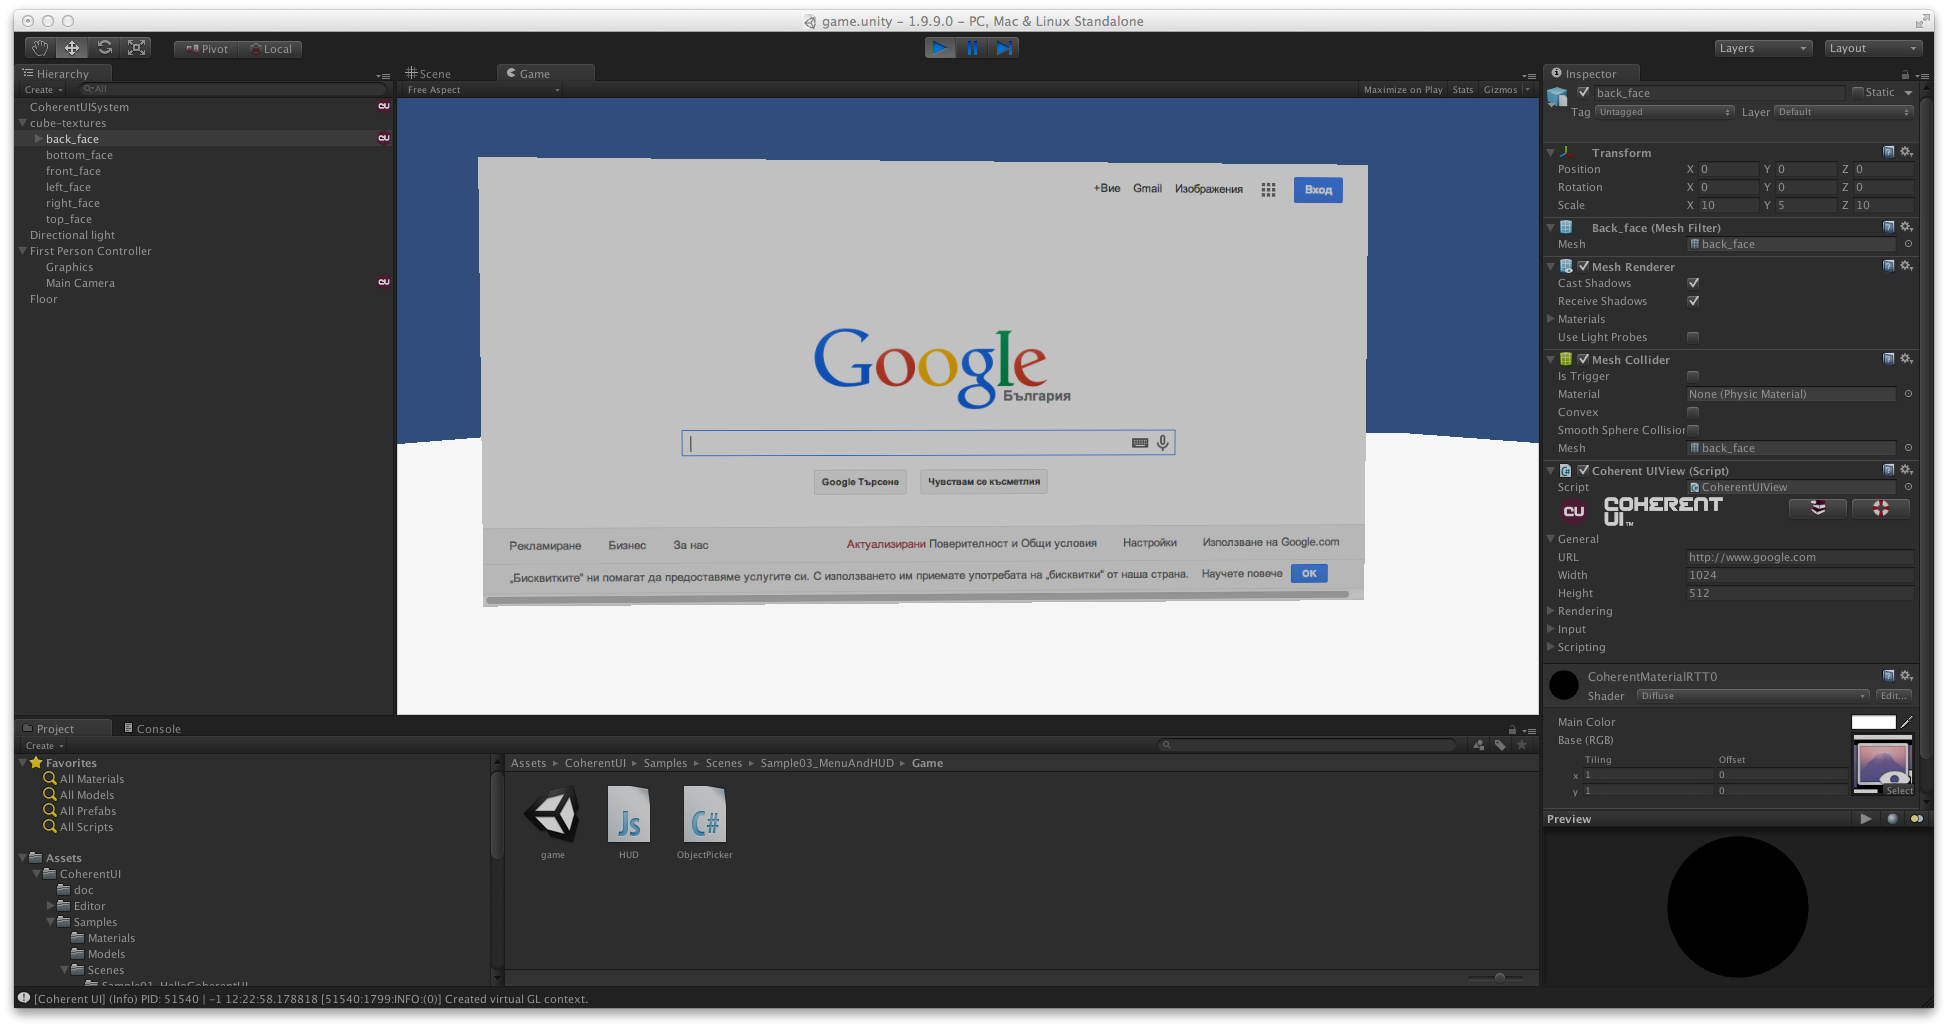Open the Console tab
1948x1028 pixels.
pyautogui.click(x=152, y=729)
